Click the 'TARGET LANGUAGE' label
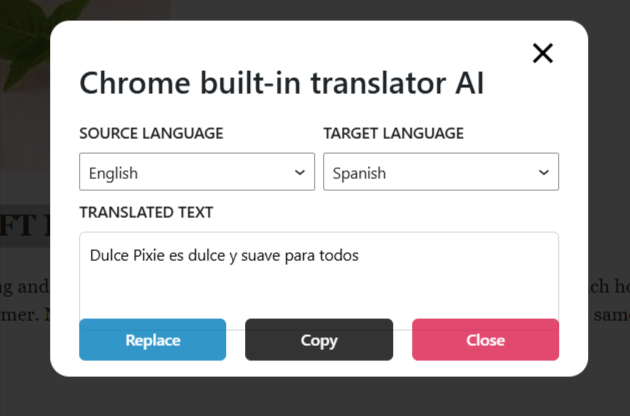The width and height of the screenshot is (630, 416). 393,133
